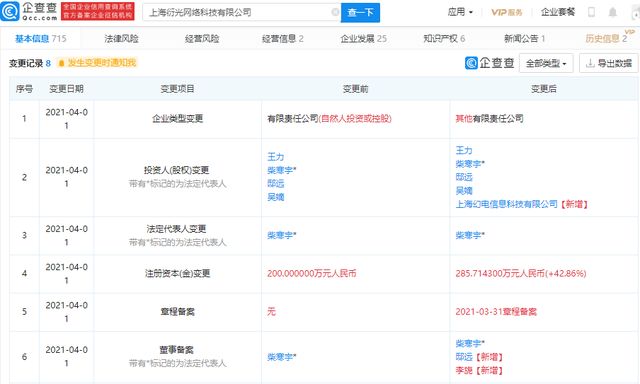Open the notification bell icon
The height and width of the screenshot is (384, 640).
(613, 12)
